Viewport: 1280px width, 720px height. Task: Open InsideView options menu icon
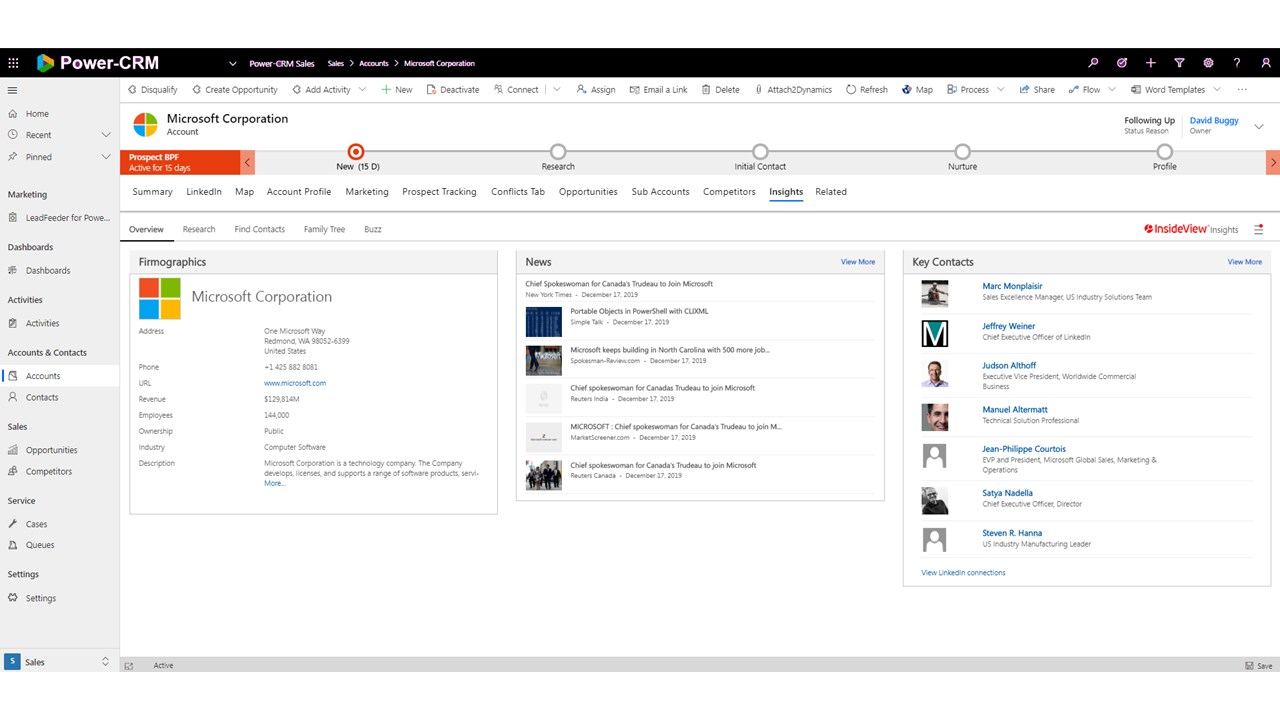point(1258,229)
